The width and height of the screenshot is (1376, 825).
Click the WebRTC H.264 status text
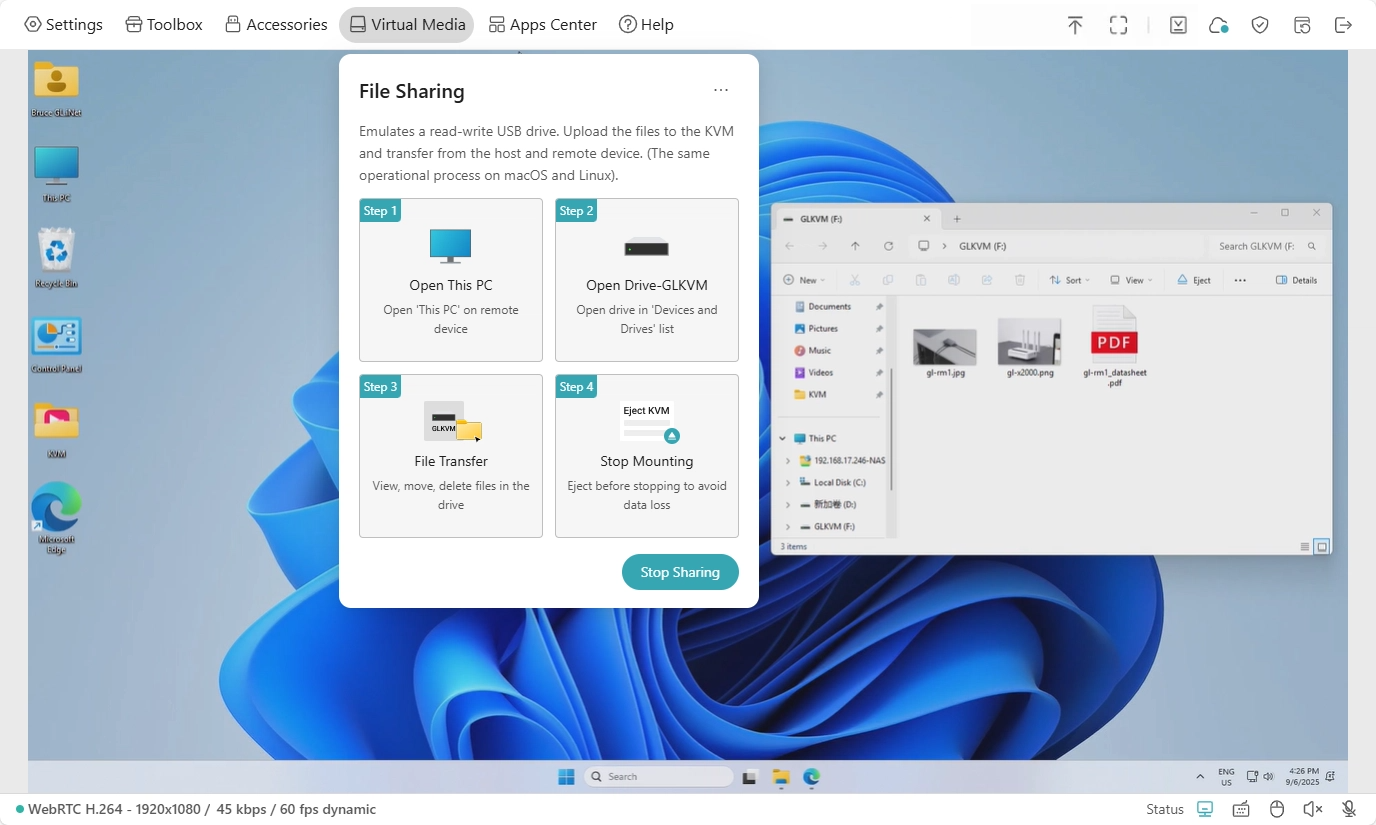(x=202, y=809)
